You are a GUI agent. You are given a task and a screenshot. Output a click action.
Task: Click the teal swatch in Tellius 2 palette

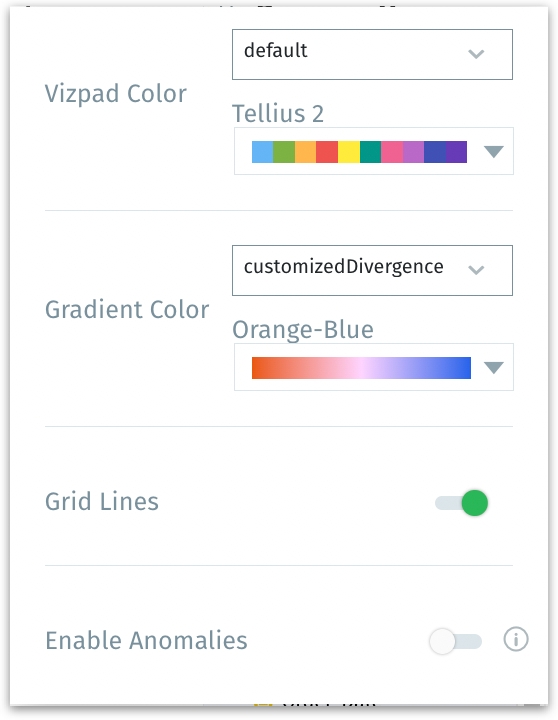371,152
